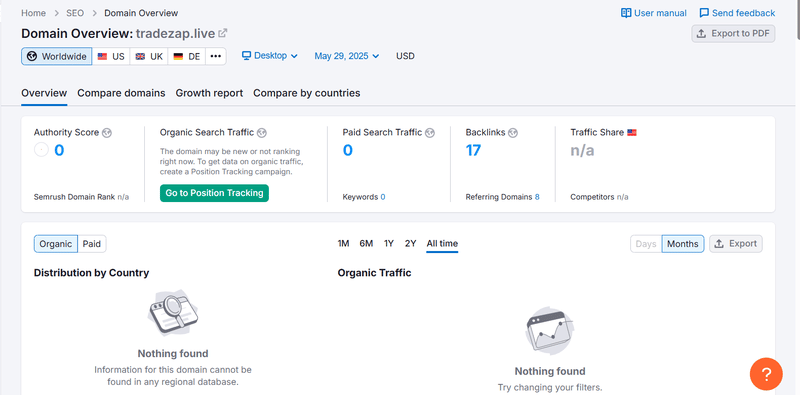
Task: Select Days granularity
Action: 646,244
